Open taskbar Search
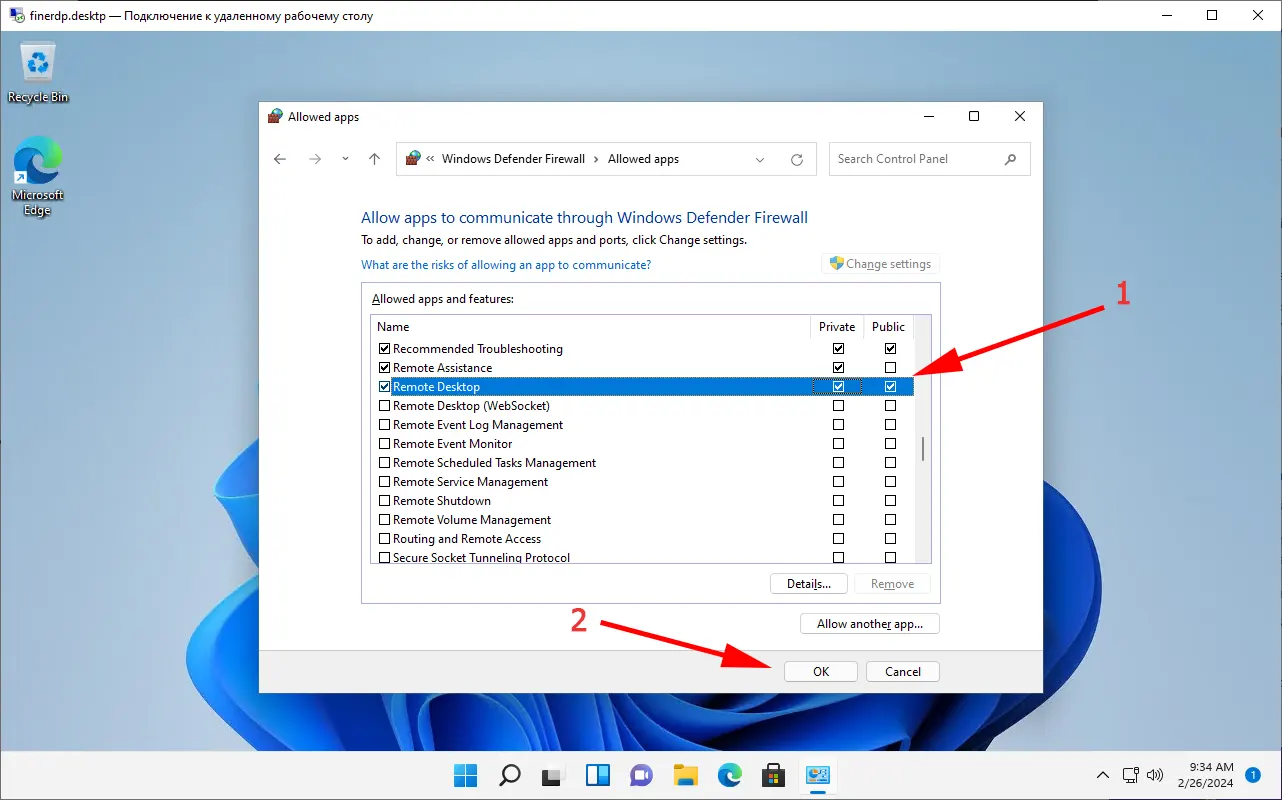The image size is (1282, 800). pyautogui.click(x=510, y=776)
